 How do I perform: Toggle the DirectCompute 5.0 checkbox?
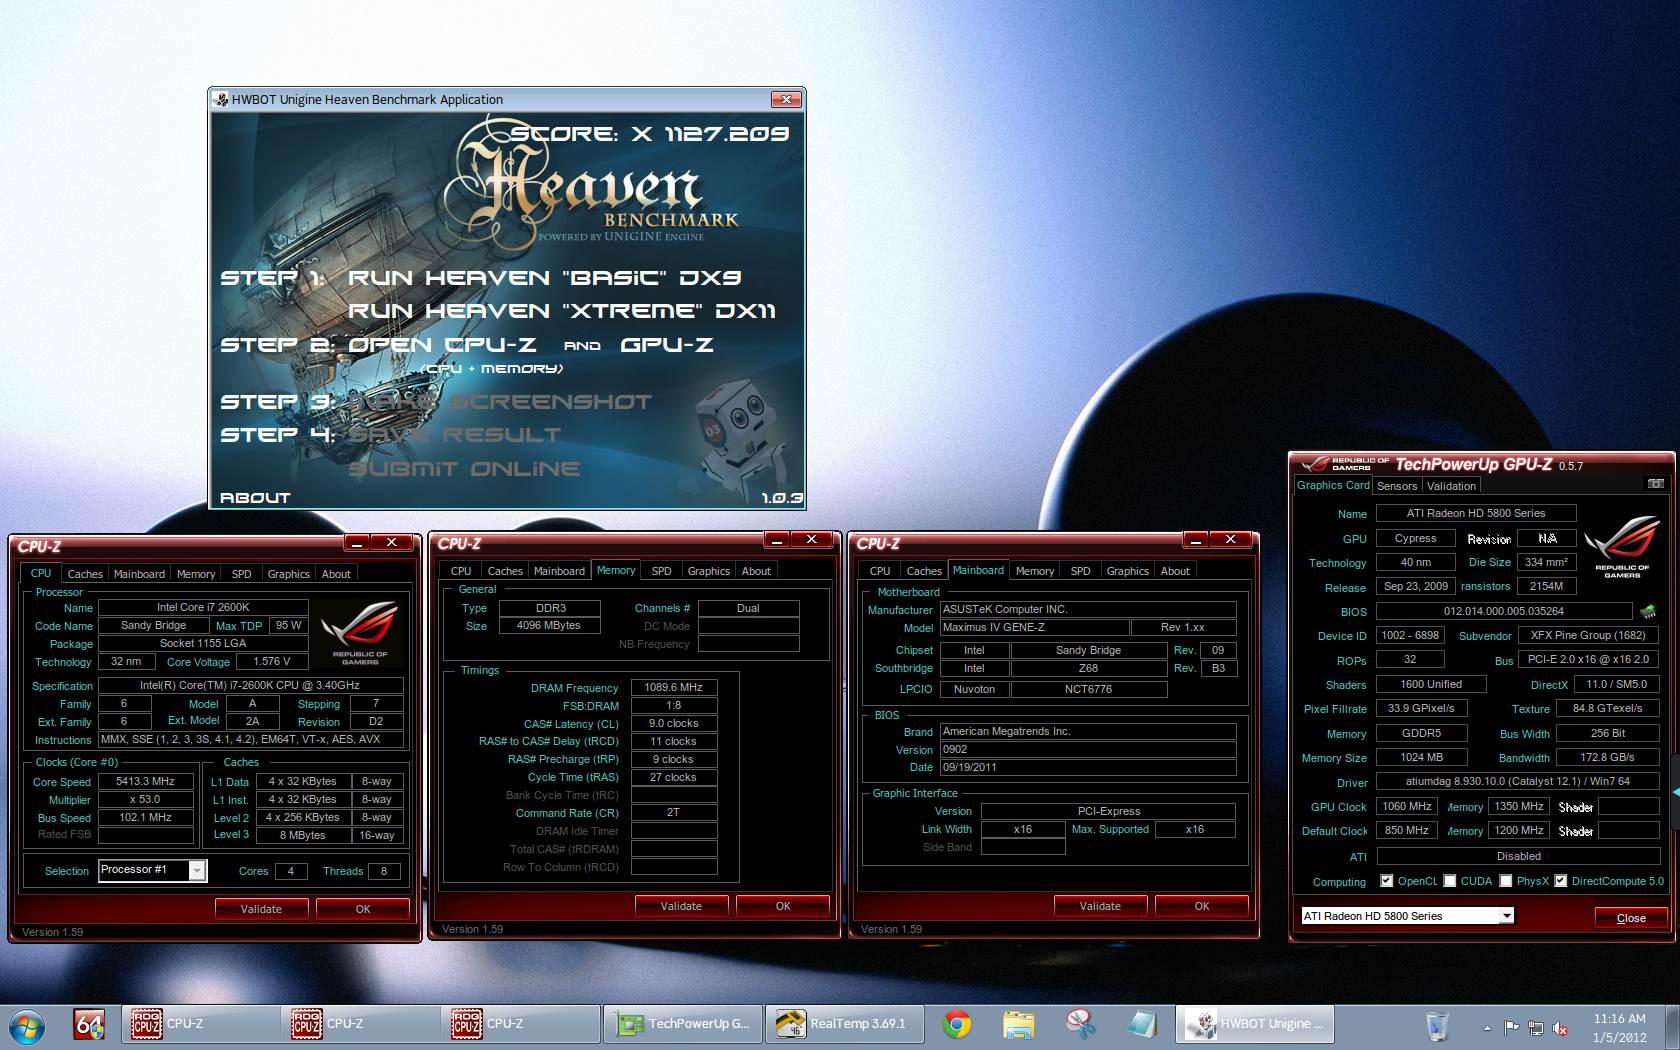1560,881
